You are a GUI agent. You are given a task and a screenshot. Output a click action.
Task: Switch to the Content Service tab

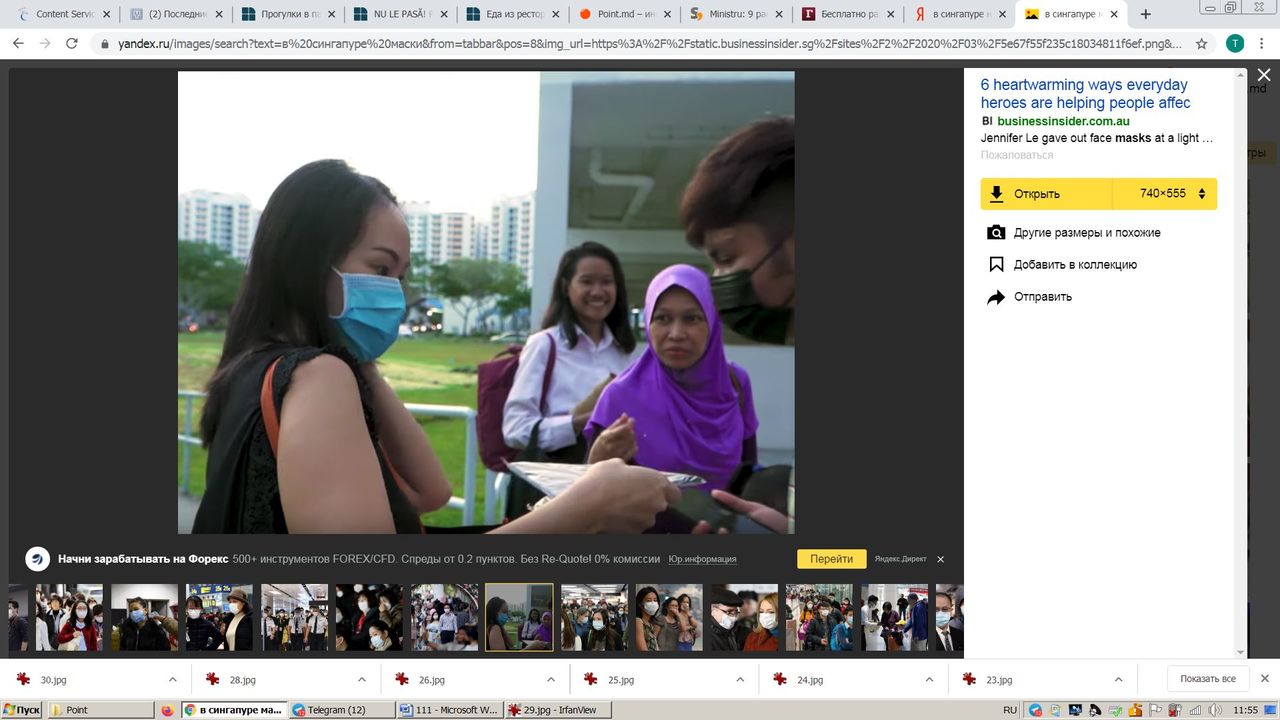pos(65,15)
